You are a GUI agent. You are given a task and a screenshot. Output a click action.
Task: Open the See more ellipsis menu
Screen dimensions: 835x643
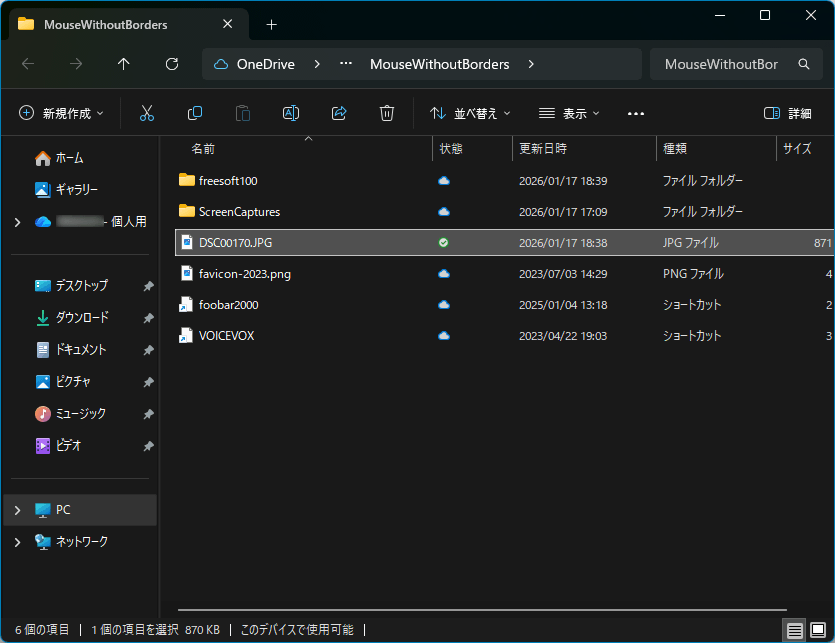(636, 114)
